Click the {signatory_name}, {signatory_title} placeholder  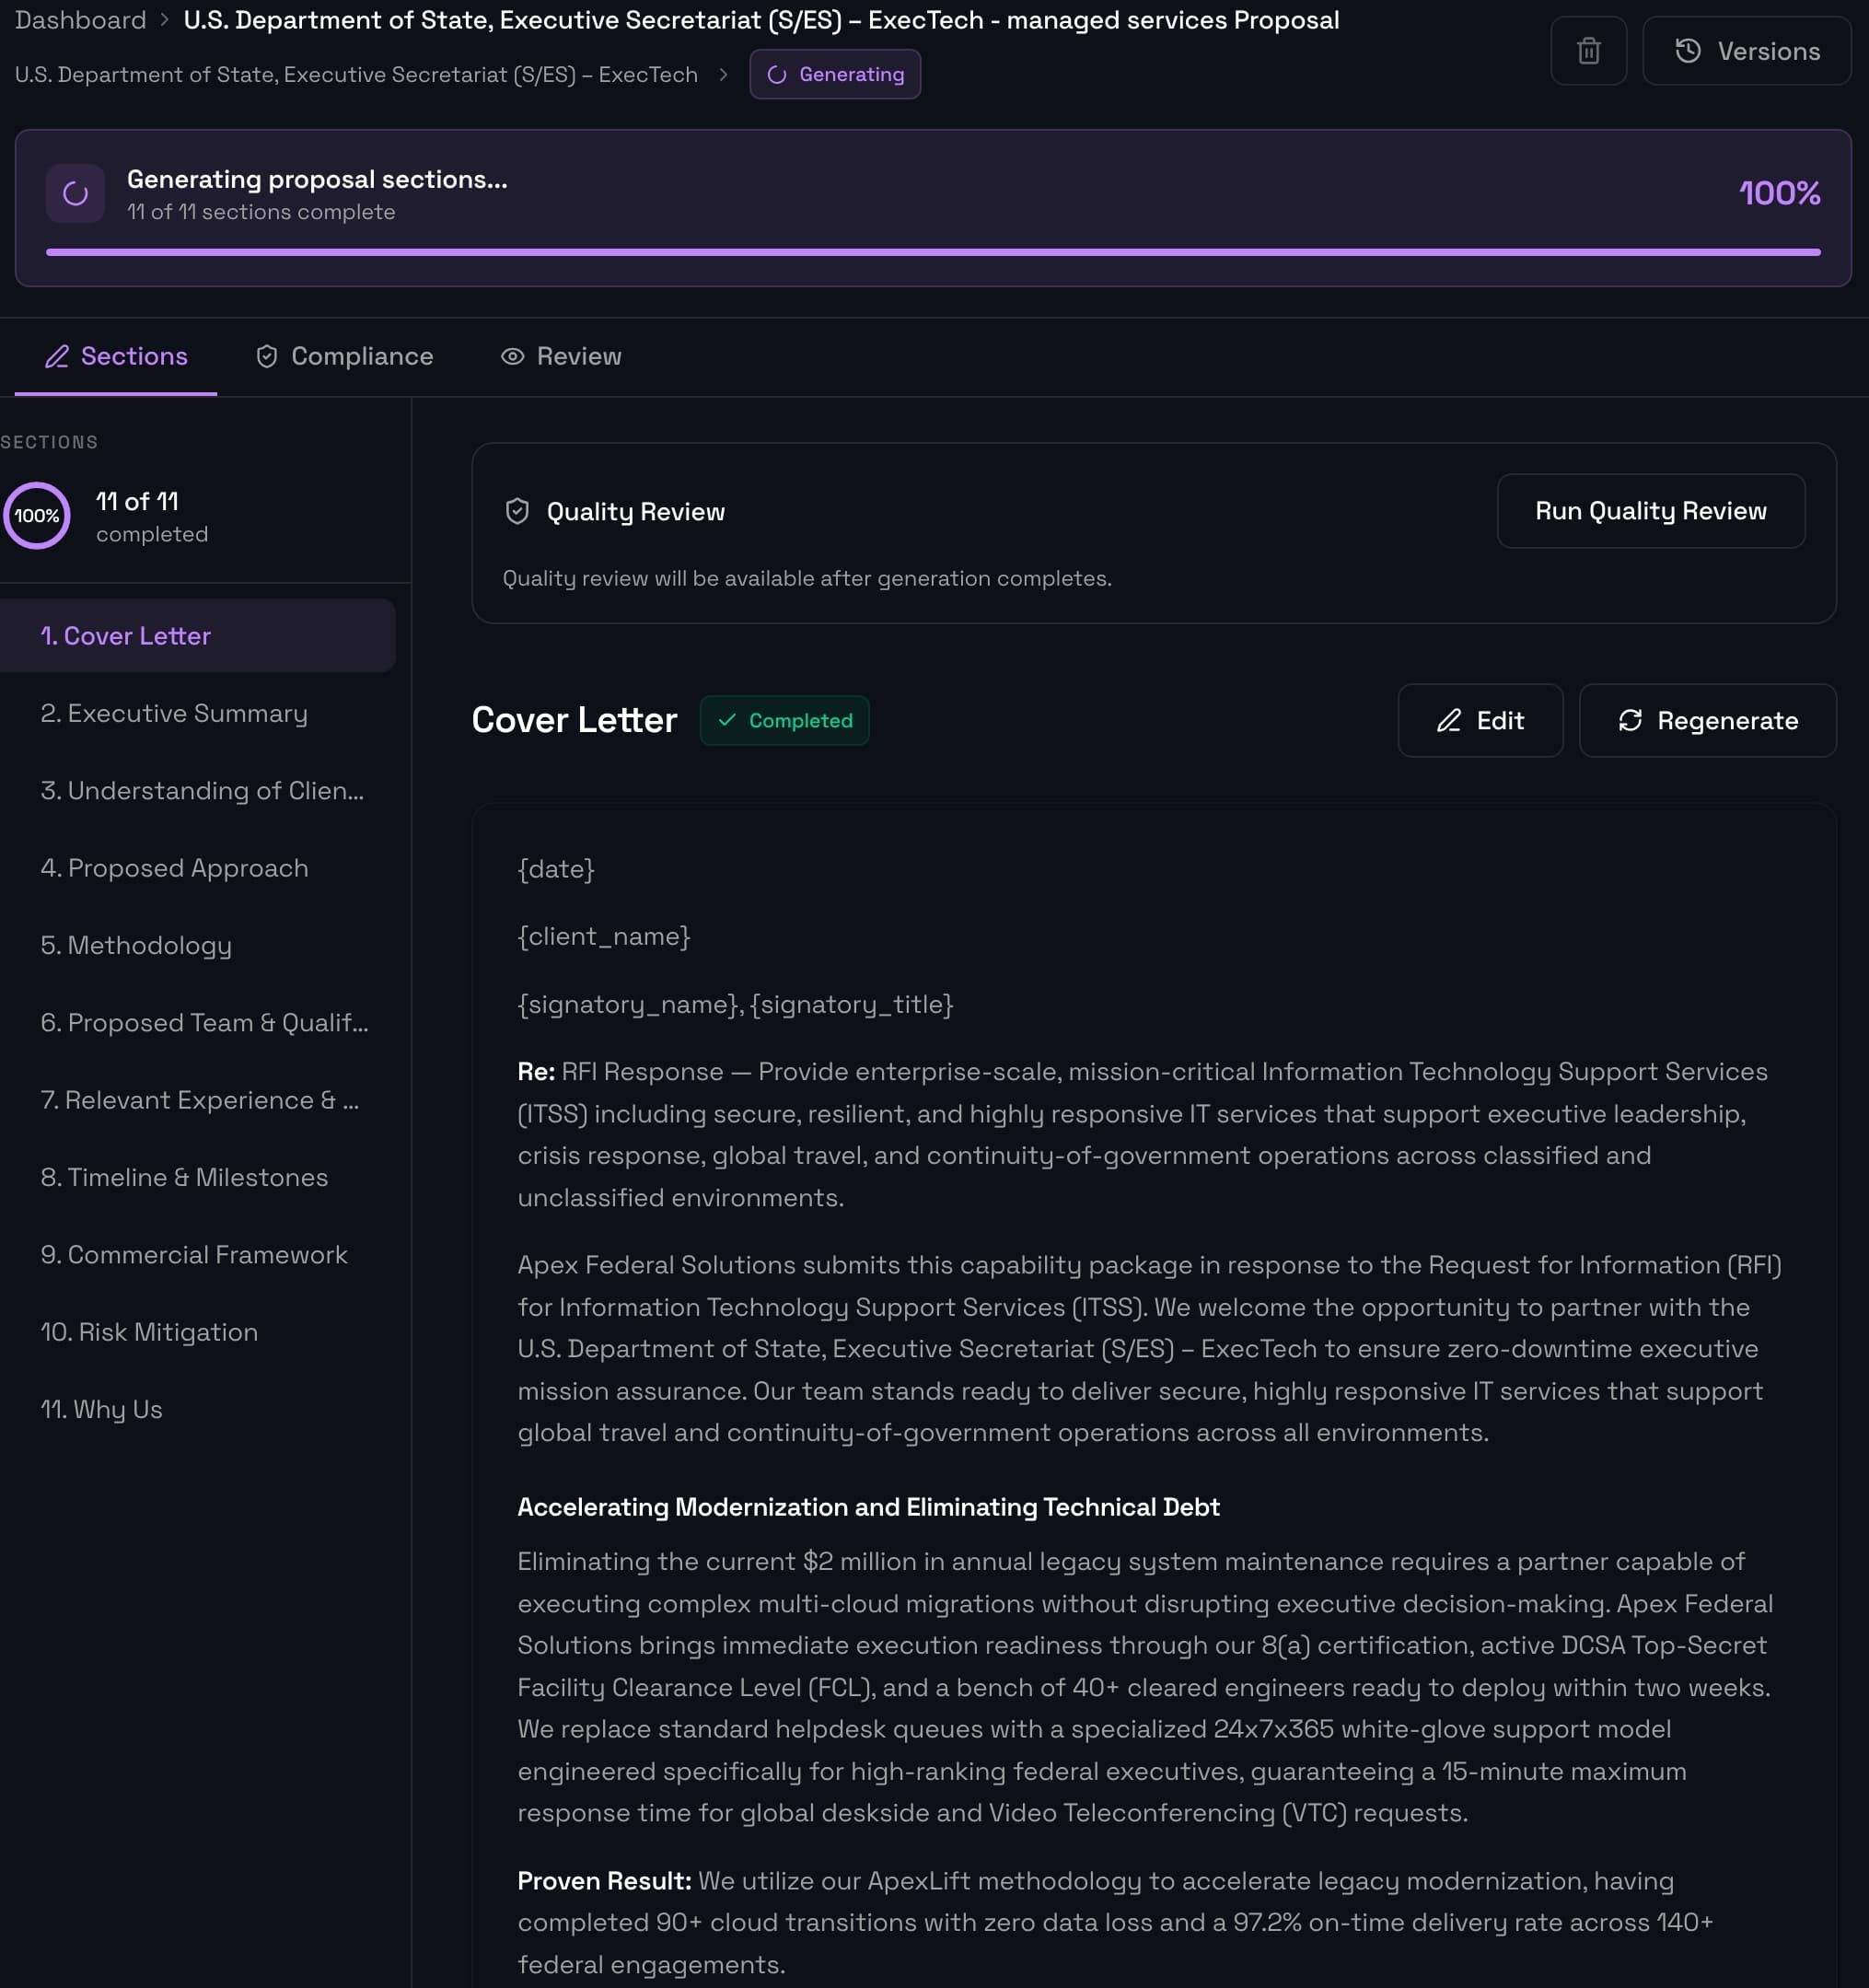pos(735,1004)
